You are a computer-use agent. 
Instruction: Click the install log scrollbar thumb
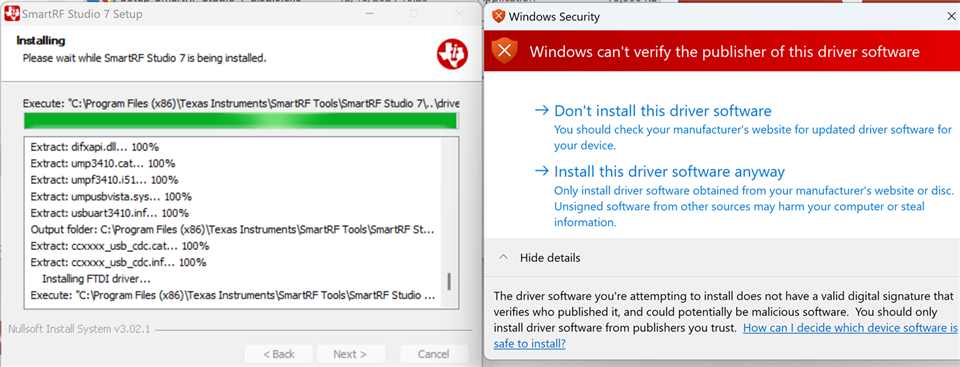coord(449,281)
